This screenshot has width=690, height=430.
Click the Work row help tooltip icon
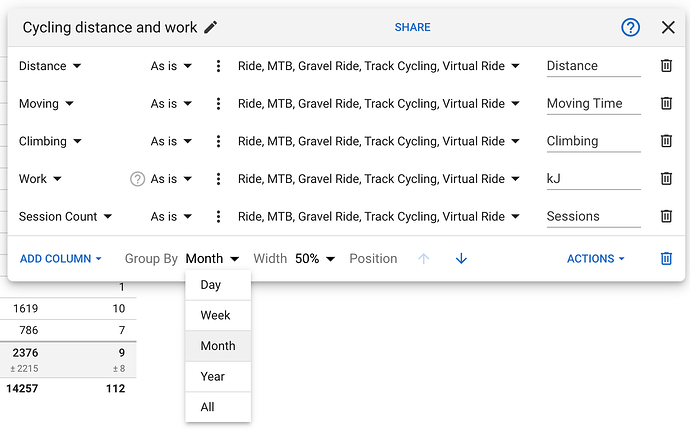point(138,179)
